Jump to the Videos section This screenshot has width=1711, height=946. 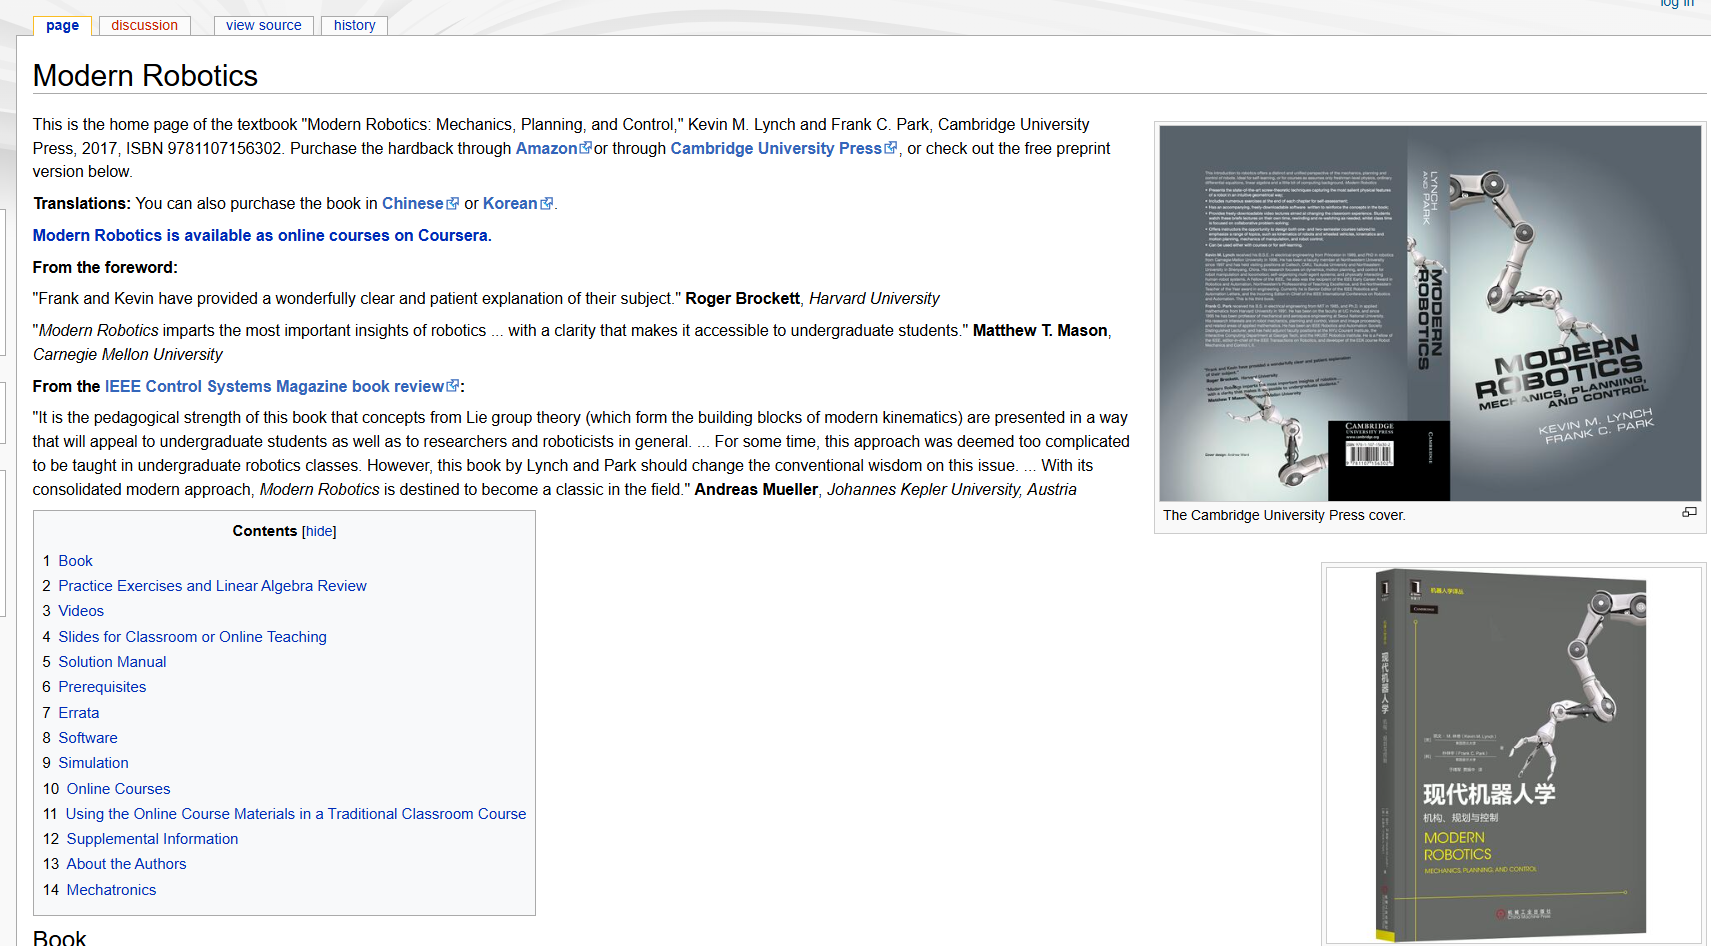[81, 611]
